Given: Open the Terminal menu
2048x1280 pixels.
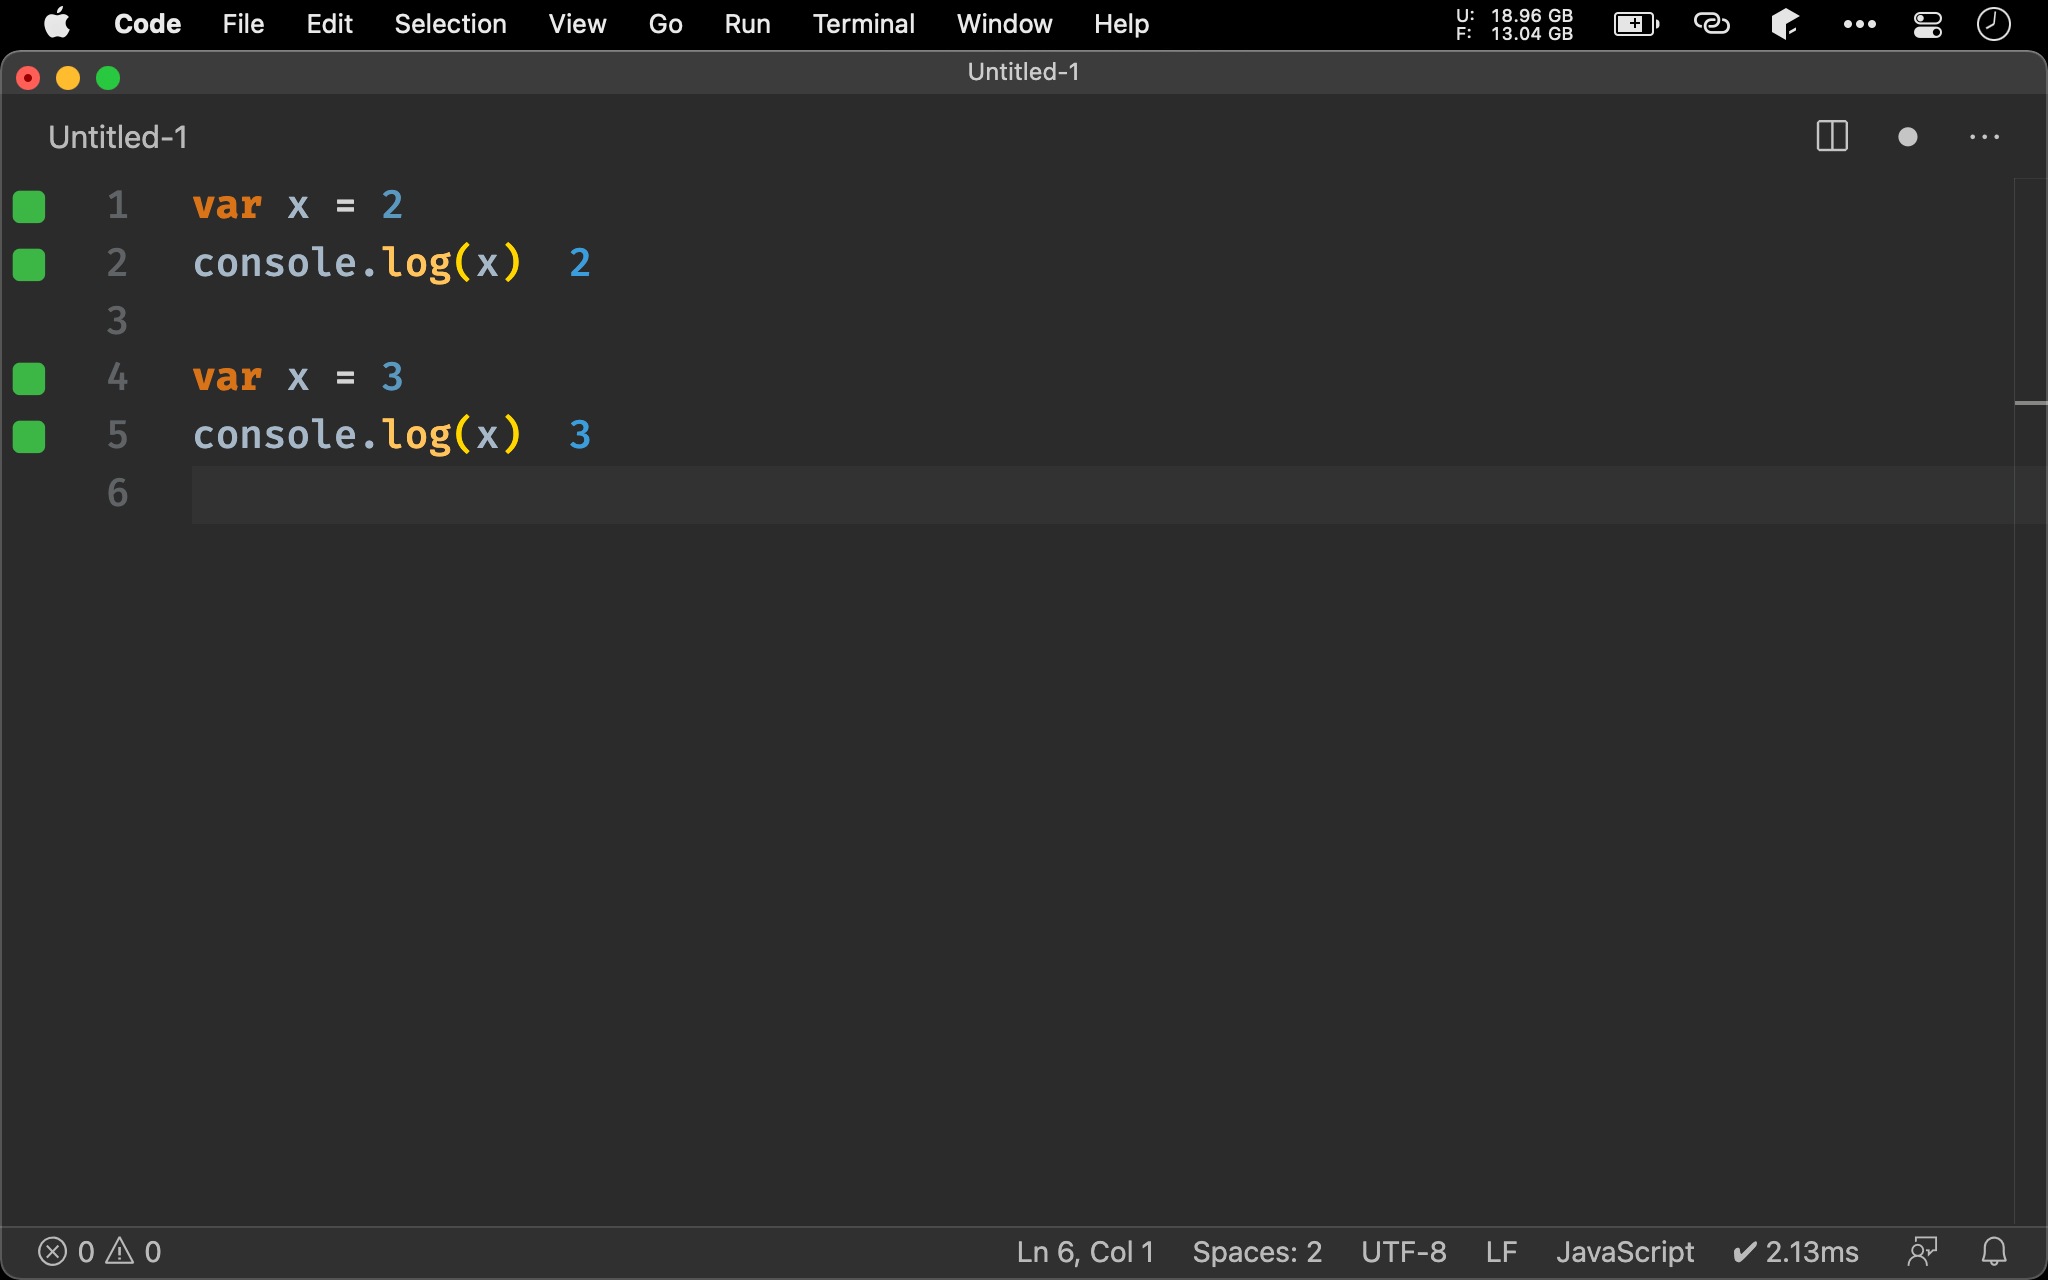Looking at the screenshot, I should pyautogui.click(x=863, y=24).
